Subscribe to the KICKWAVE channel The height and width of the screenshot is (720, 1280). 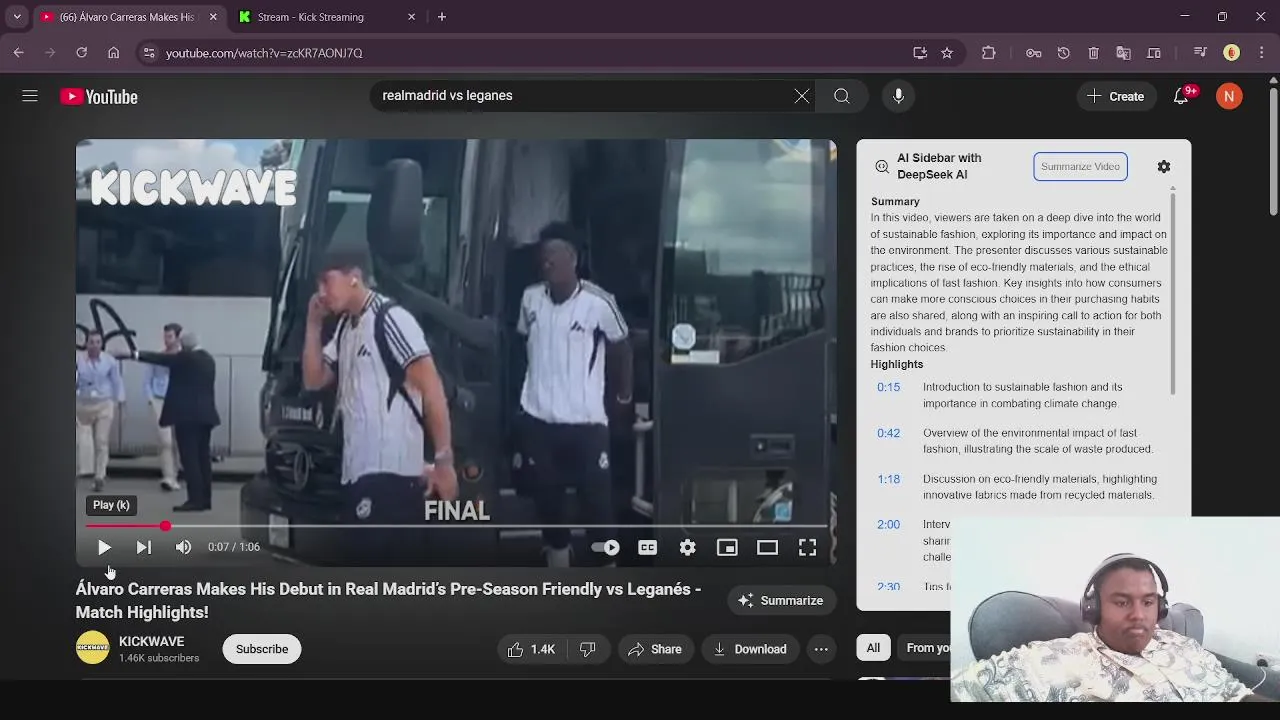click(x=262, y=649)
